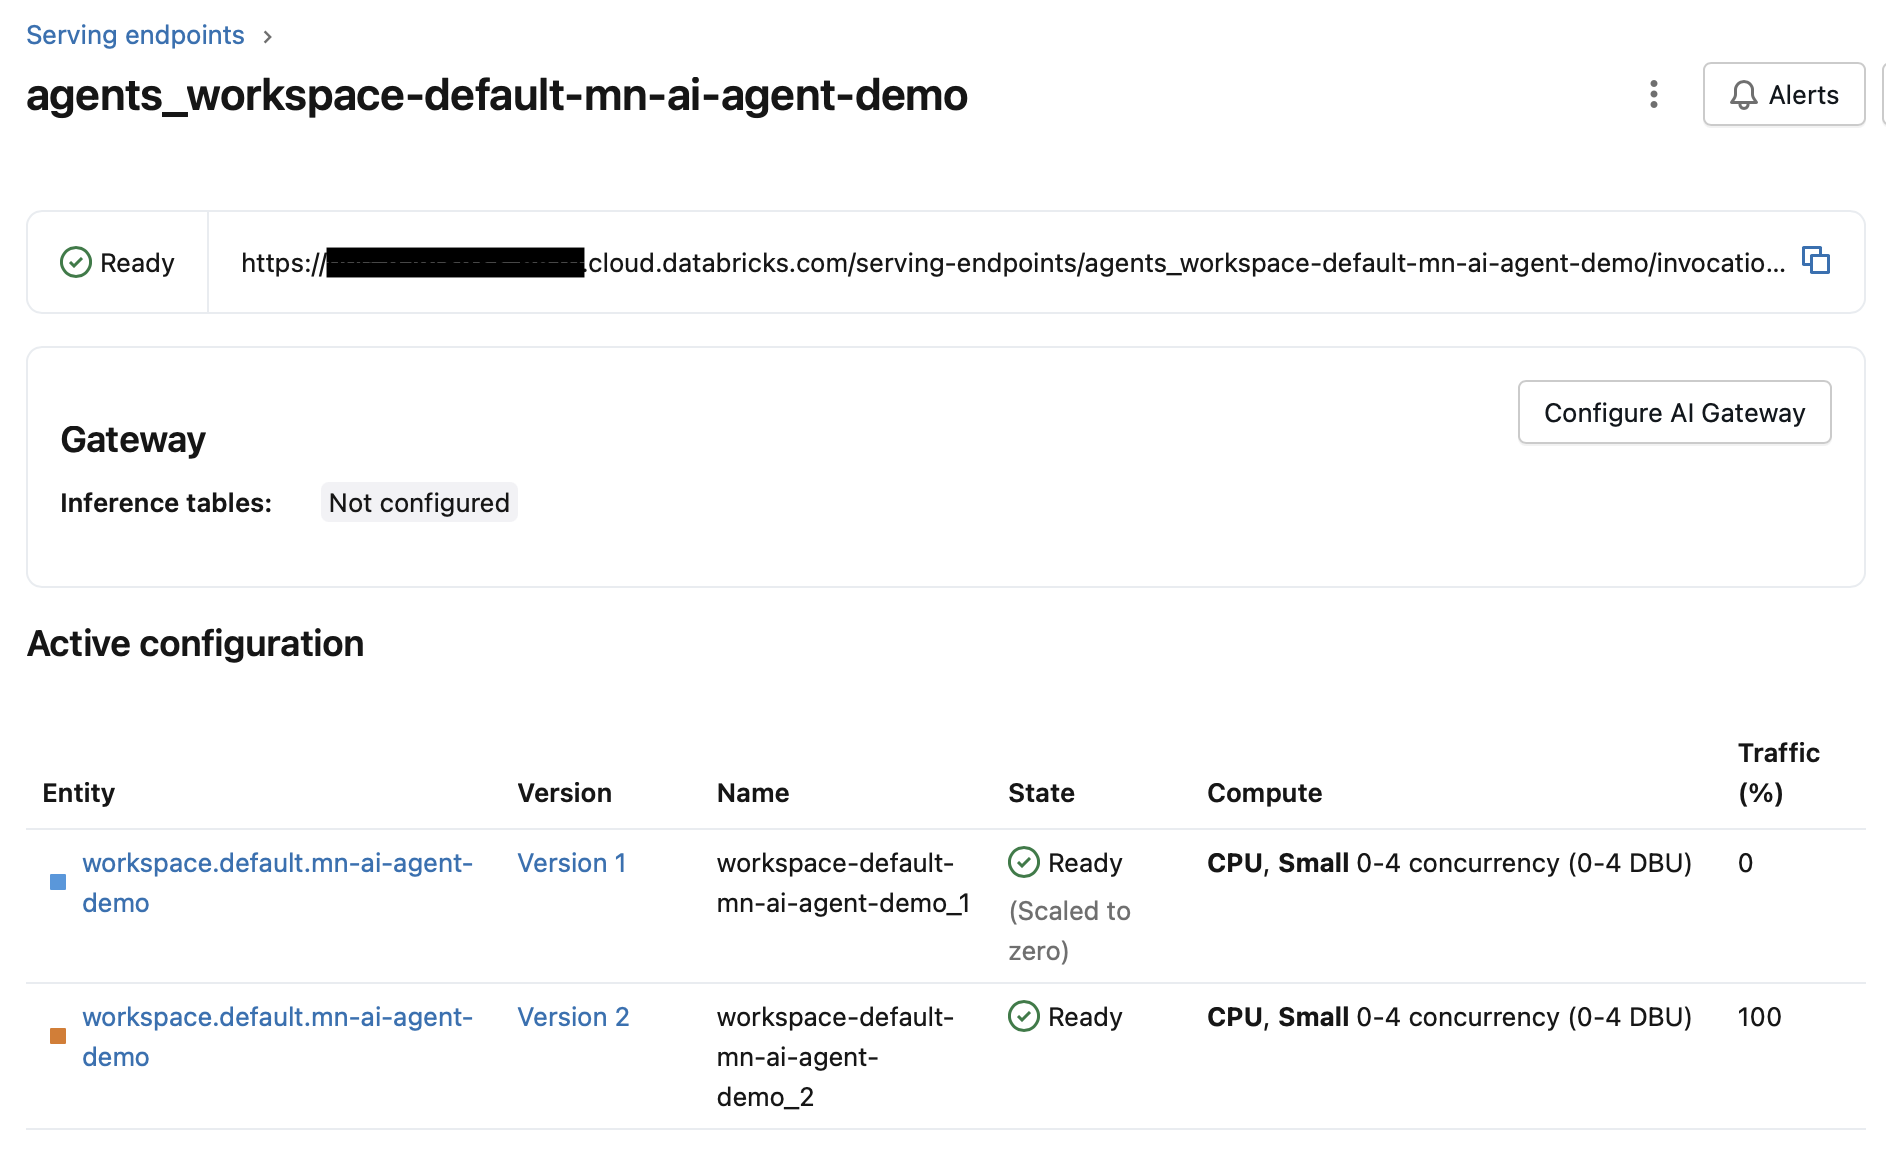Click the Ready check icon in Version 1 row
The width and height of the screenshot is (1886, 1152).
(x=1024, y=862)
